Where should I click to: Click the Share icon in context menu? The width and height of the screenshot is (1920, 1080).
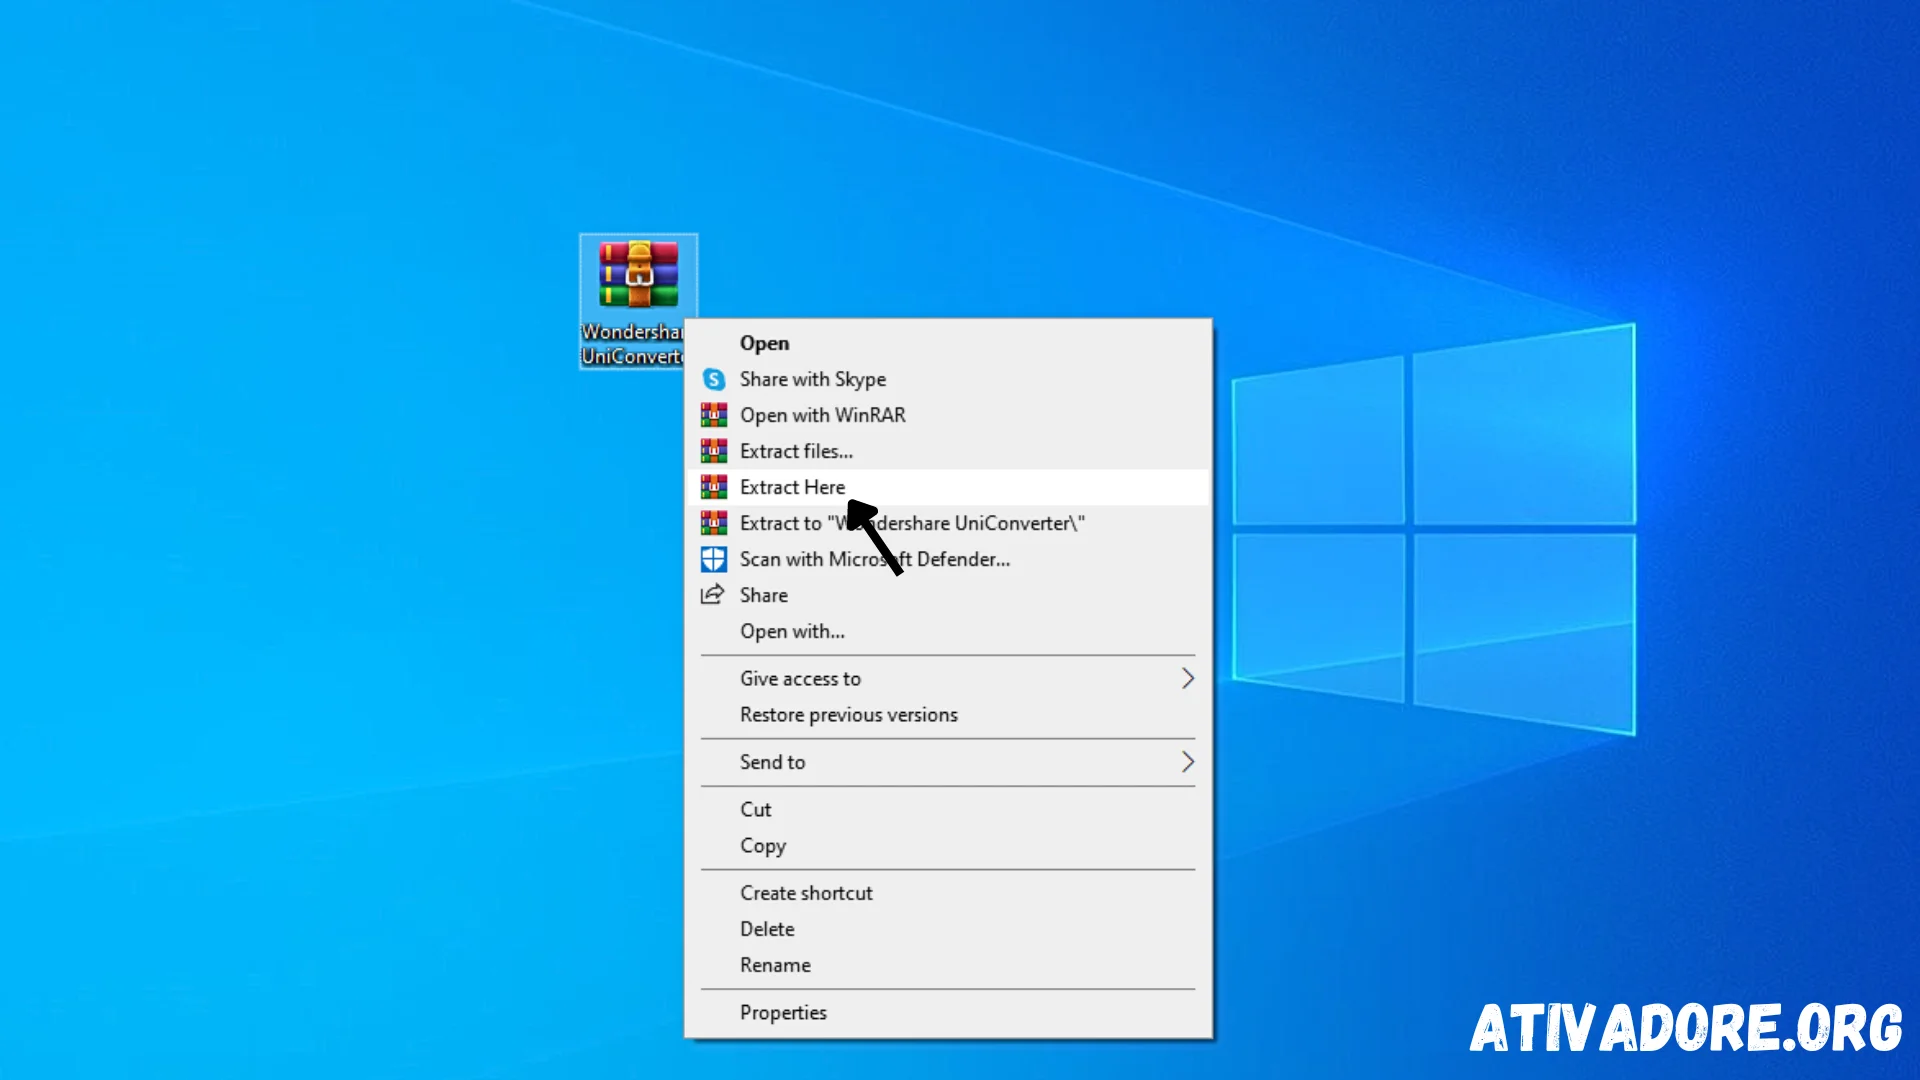712,595
